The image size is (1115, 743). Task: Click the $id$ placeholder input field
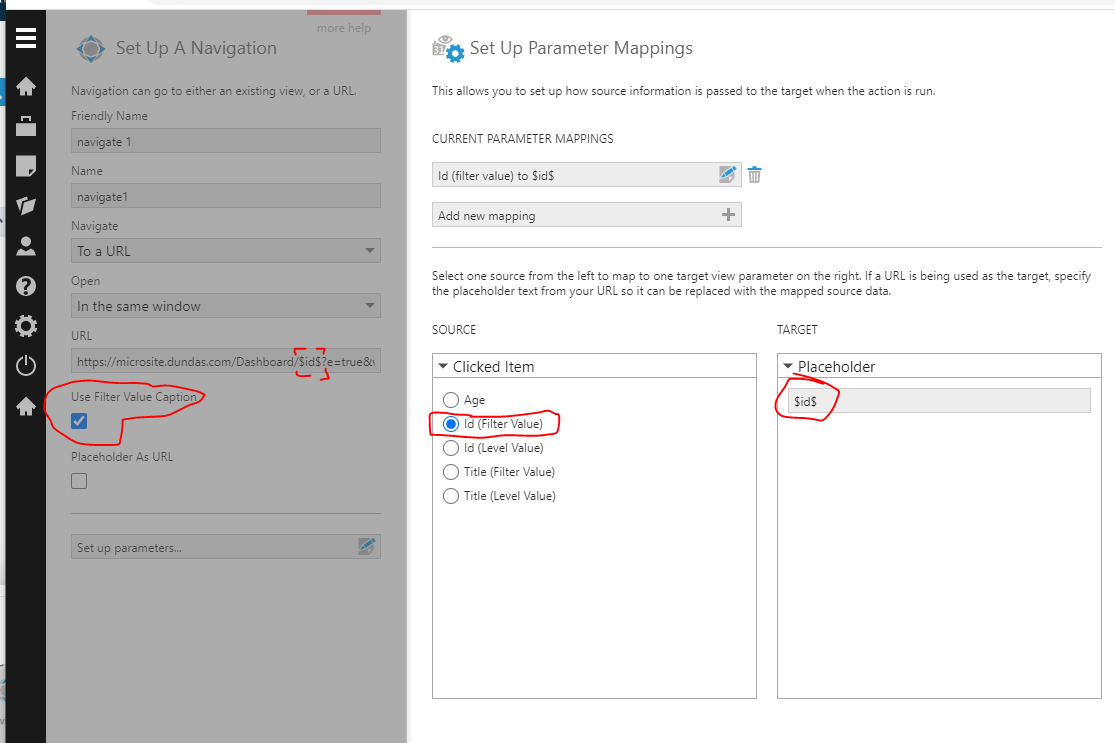point(939,400)
